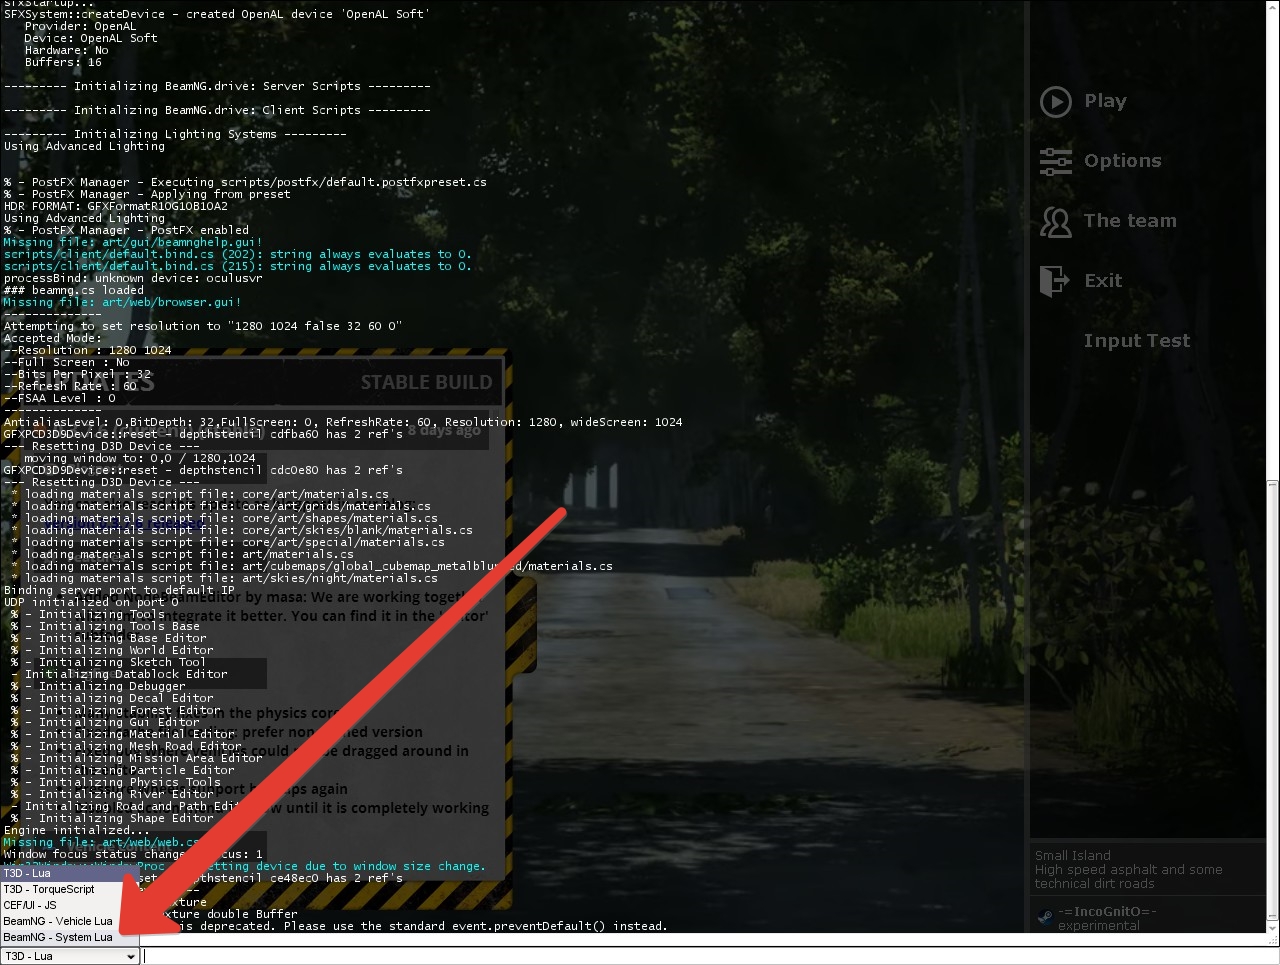Click the Exit door icon
The image size is (1280, 965).
click(x=1055, y=281)
